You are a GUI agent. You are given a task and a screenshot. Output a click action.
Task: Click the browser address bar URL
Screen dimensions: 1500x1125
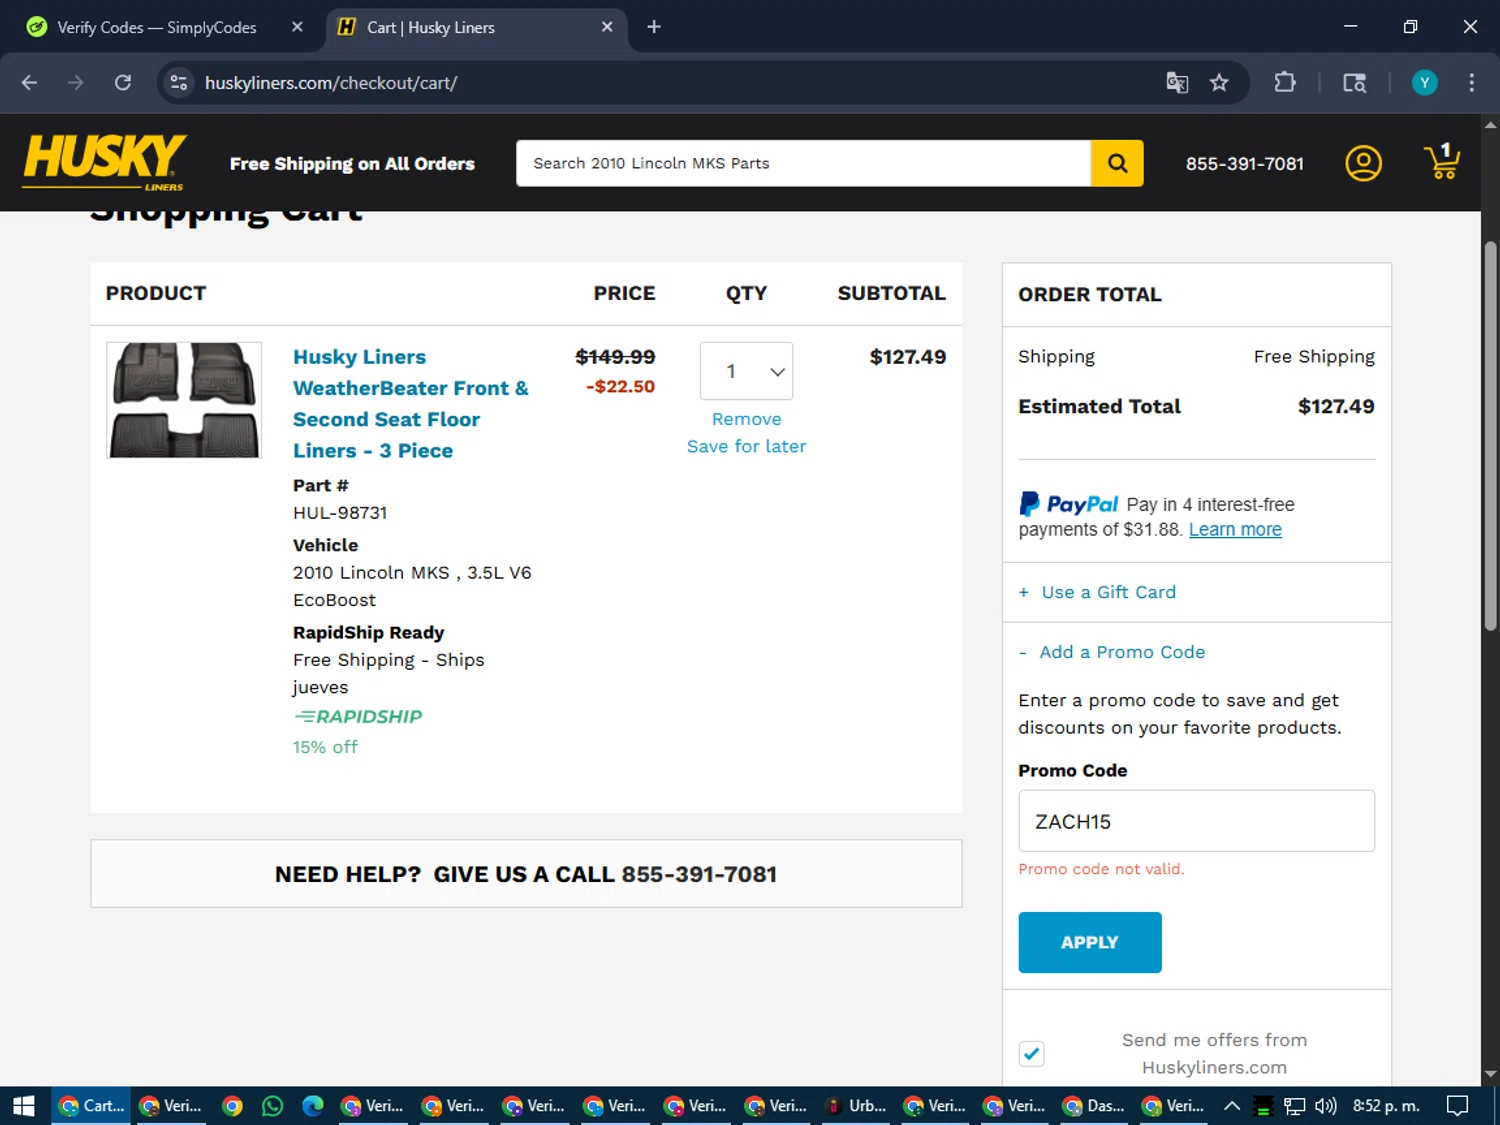click(331, 83)
